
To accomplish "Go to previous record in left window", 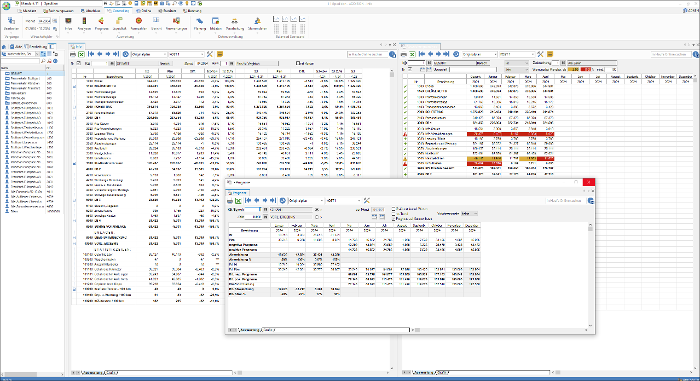I will [x=100, y=54].
